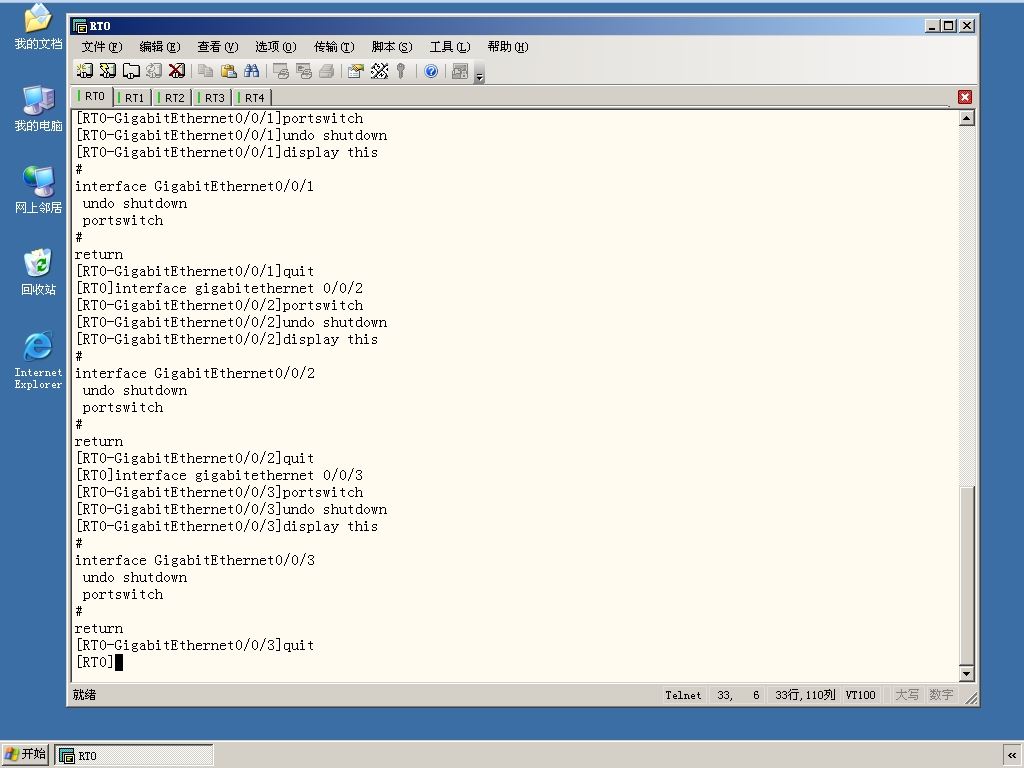
Task: Click the 回收站 recycle bin icon
Action: click(x=38, y=272)
